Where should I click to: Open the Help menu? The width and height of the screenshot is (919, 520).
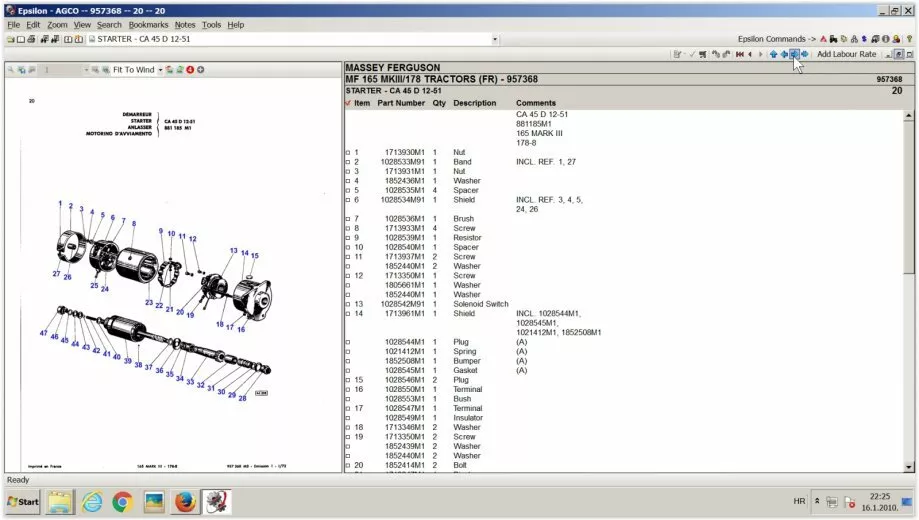pos(236,25)
